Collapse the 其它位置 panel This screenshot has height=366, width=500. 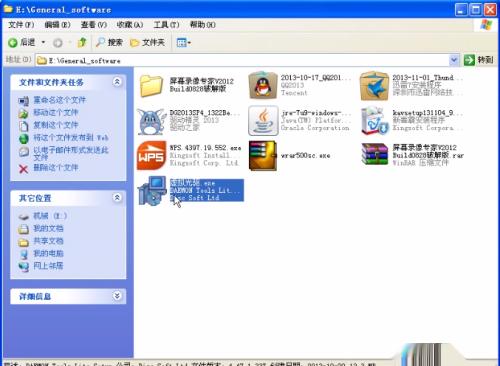tap(117, 198)
